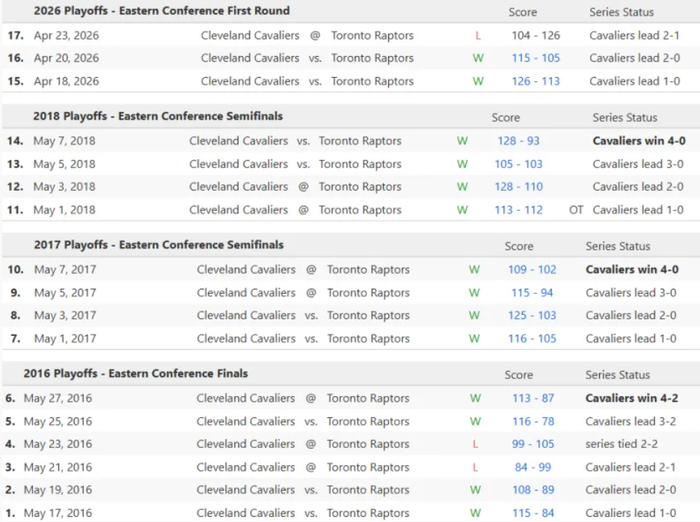700x522 pixels.
Task: Open the 115 - 84 score for May 17, 2016
Action: coord(533,513)
